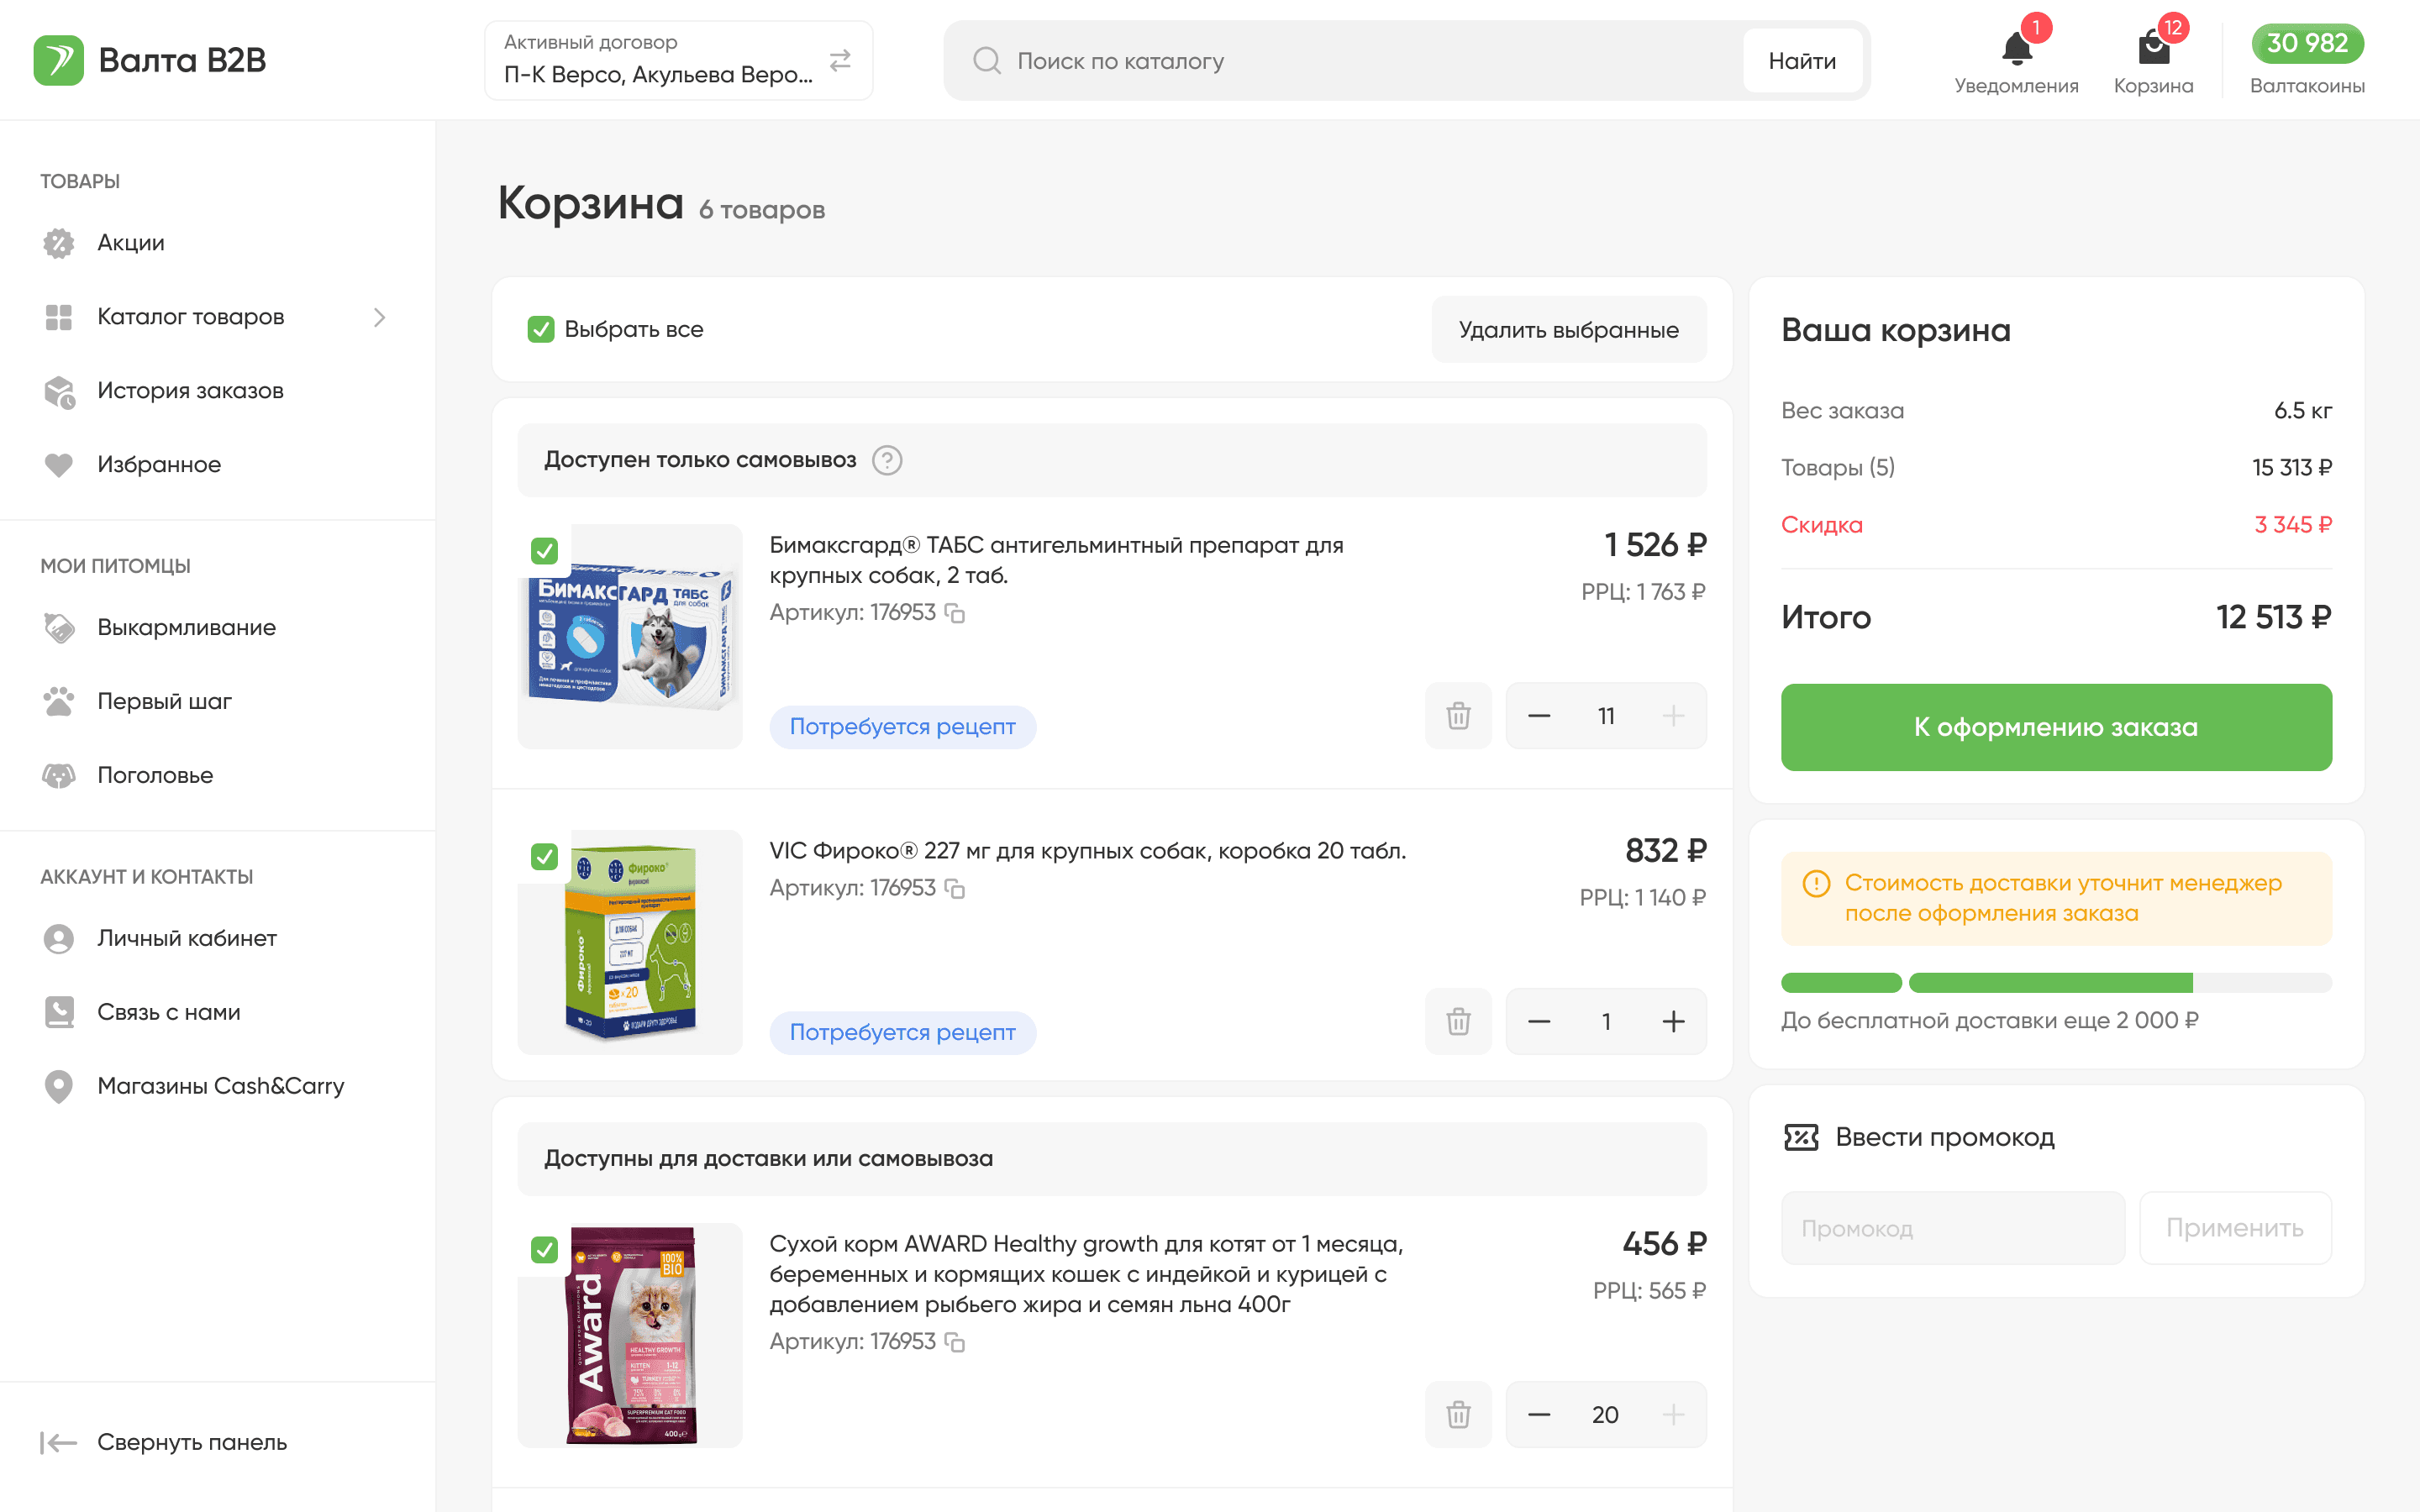Viewport: 2420px width, 1512px height.
Task: Uncheck the AWARD cat food checkbox
Action: click(x=544, y=1249)
